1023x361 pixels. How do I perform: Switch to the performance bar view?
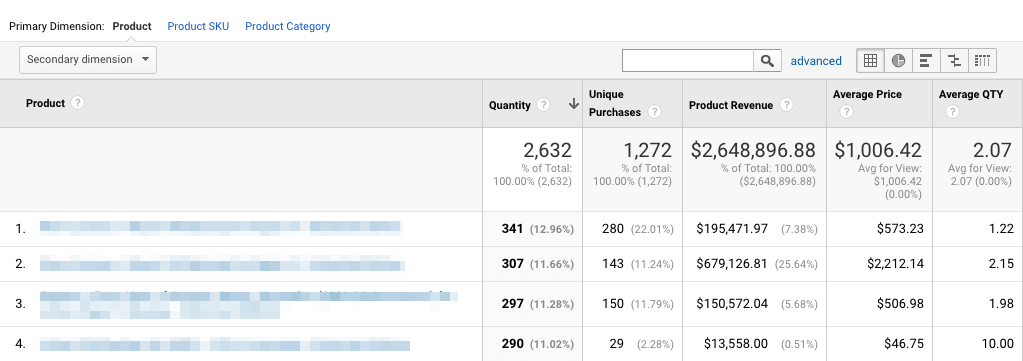point(926,61)
